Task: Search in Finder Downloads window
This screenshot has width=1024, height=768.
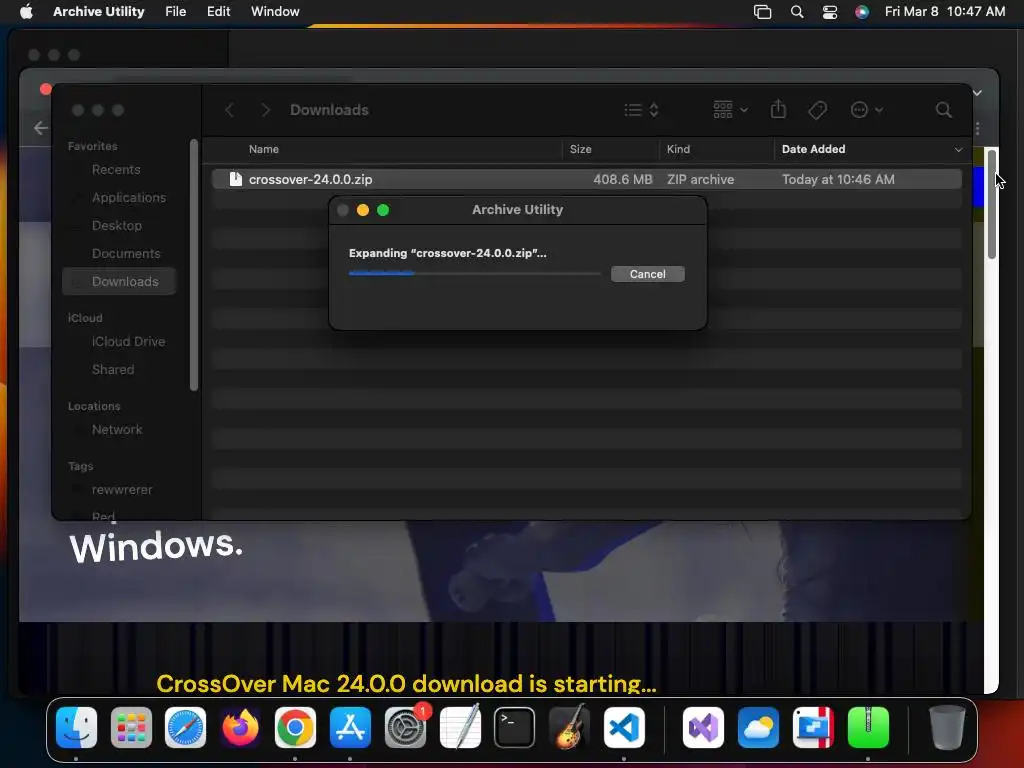Action: [943, 110]
